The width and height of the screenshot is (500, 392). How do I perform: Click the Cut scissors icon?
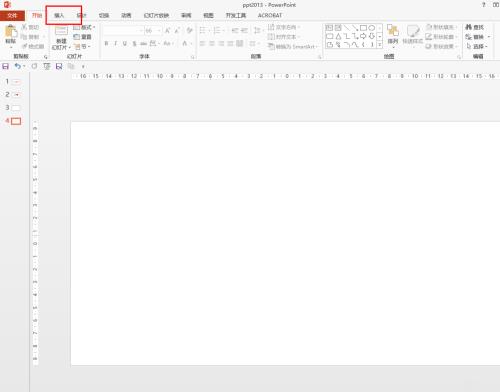point(24,27)
